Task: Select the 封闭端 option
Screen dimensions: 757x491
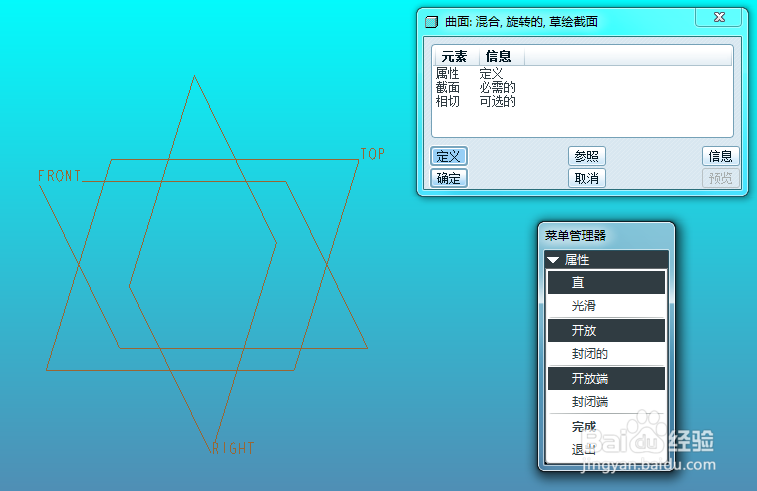Action: pyautogui.click(x=606, y=402)
